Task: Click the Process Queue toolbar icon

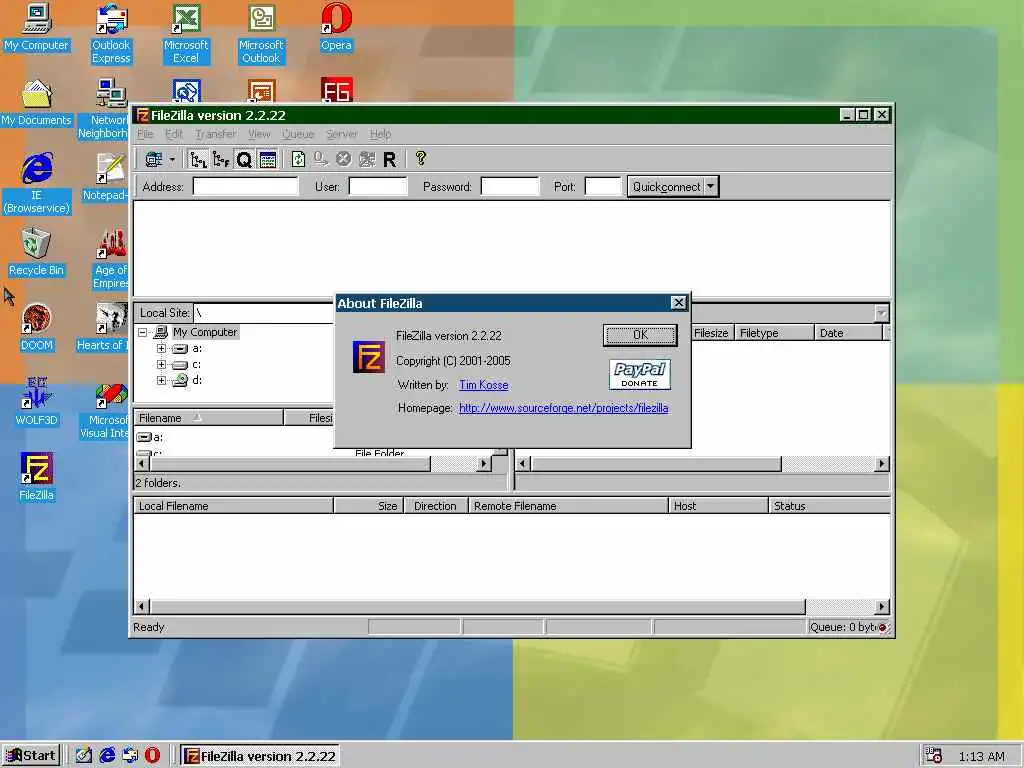Action: [x=321, y=159]
